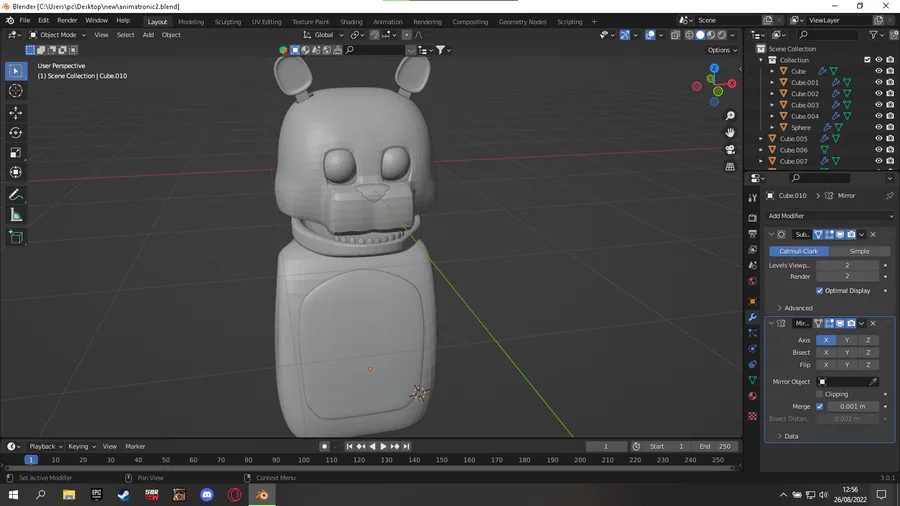The height and width of the screenshot is (506, 900).
Task: Open the Object properties tab
Action: pos(752,301)
